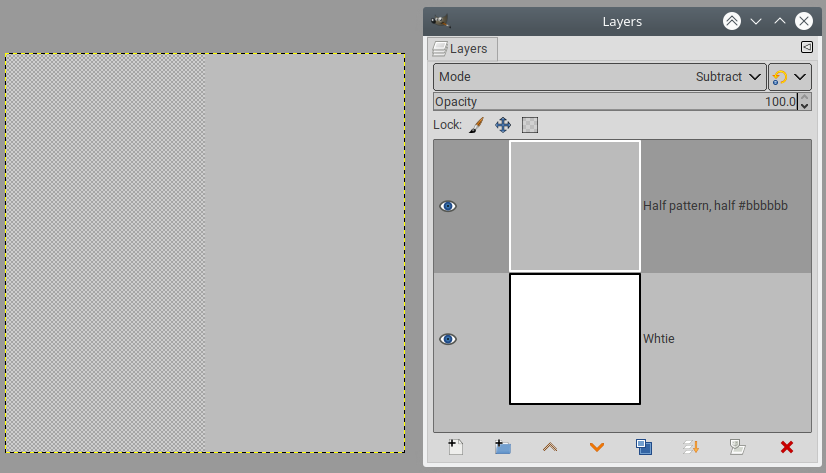Hide the 'Half pattern, half #bbbbbb' layer
Screen dimensions: 826x473
[x=448, y=206]
